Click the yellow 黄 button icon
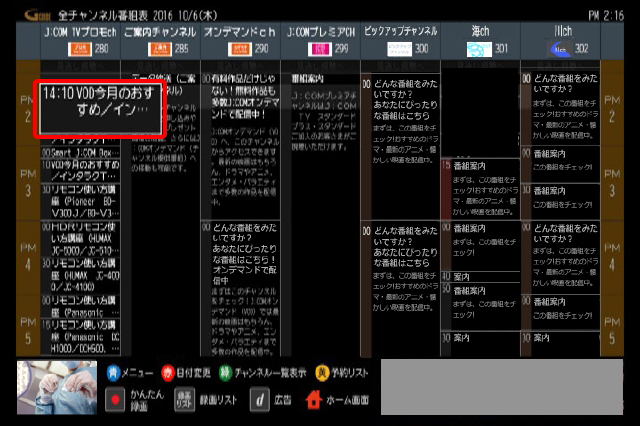This screenshot has width=640, height=426. 322,373
